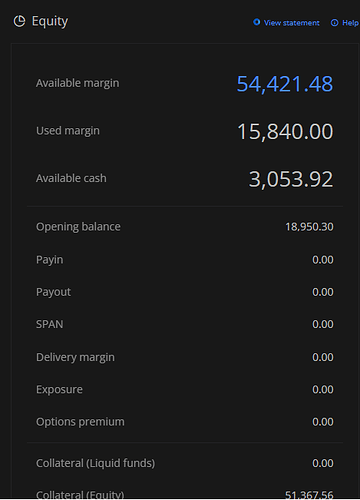
Task: Click the View statement circle icon
Action: tap(256, 22)
